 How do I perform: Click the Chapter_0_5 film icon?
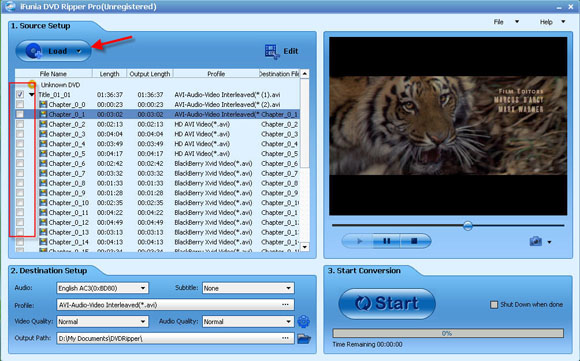[43, 153]
